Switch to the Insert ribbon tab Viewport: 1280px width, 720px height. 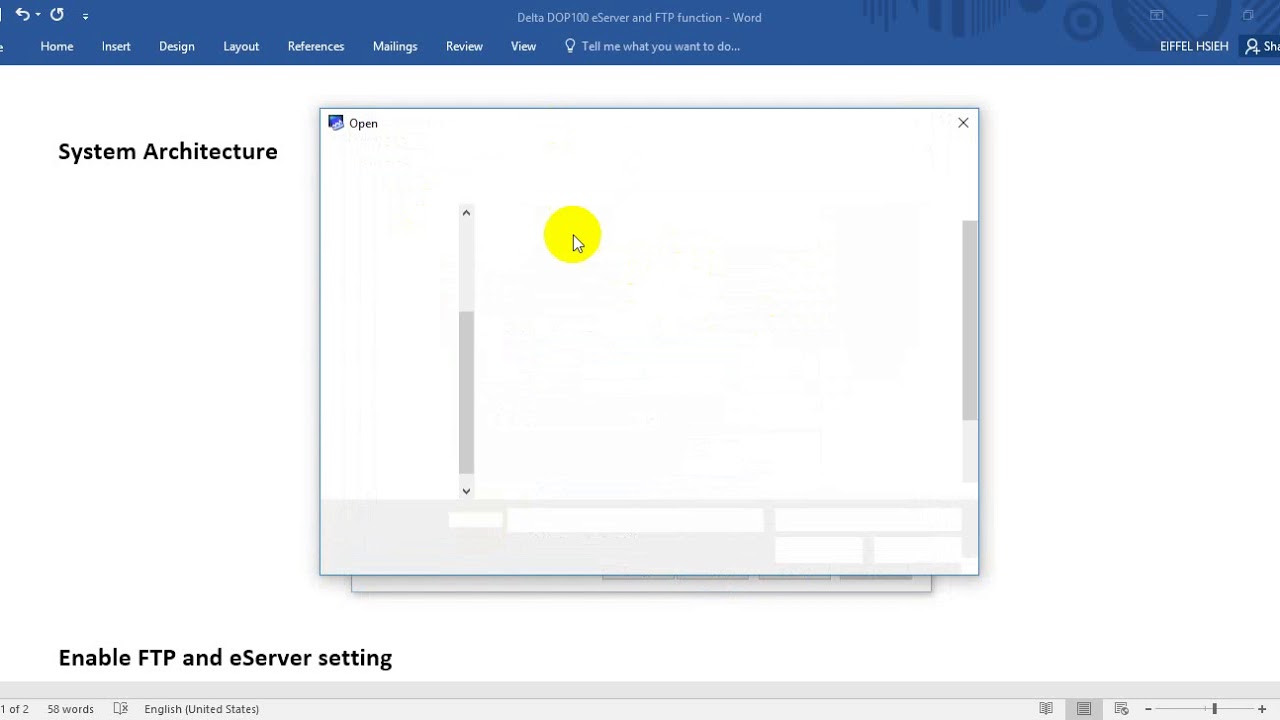116,46
